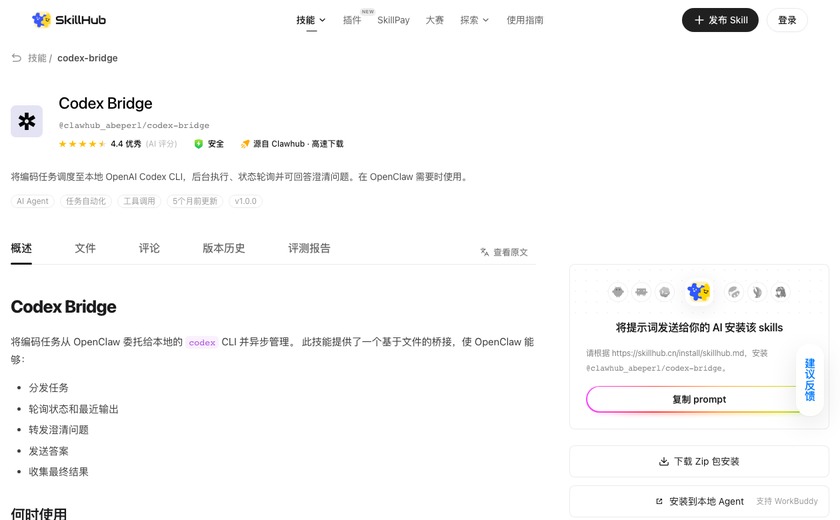Click 支持 WorkBuddy text
Image resolution: width=840 pixels, height=520 pixels.
coord(786,501)
